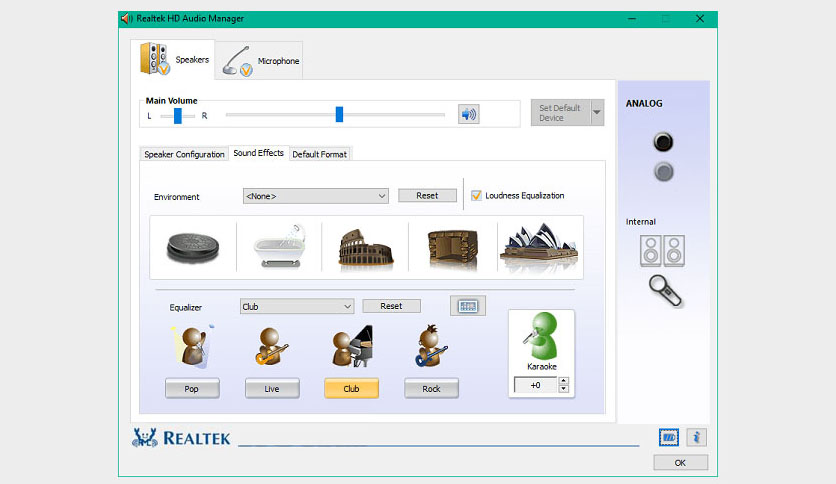Switch to the Speakers device tab
This screenshot has height=484, width=836.
(x=173, y=59)
